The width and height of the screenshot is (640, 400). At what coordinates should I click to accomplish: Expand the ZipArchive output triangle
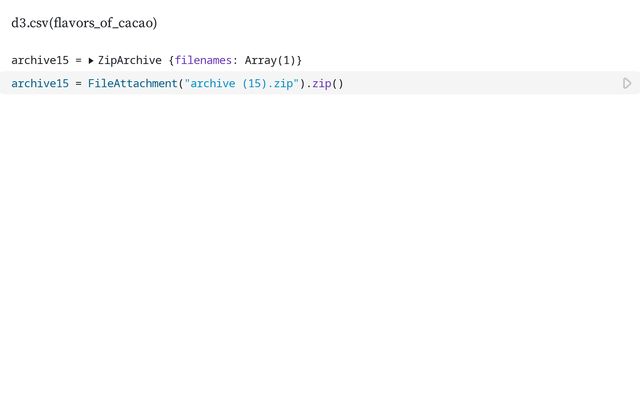[91, 61]
